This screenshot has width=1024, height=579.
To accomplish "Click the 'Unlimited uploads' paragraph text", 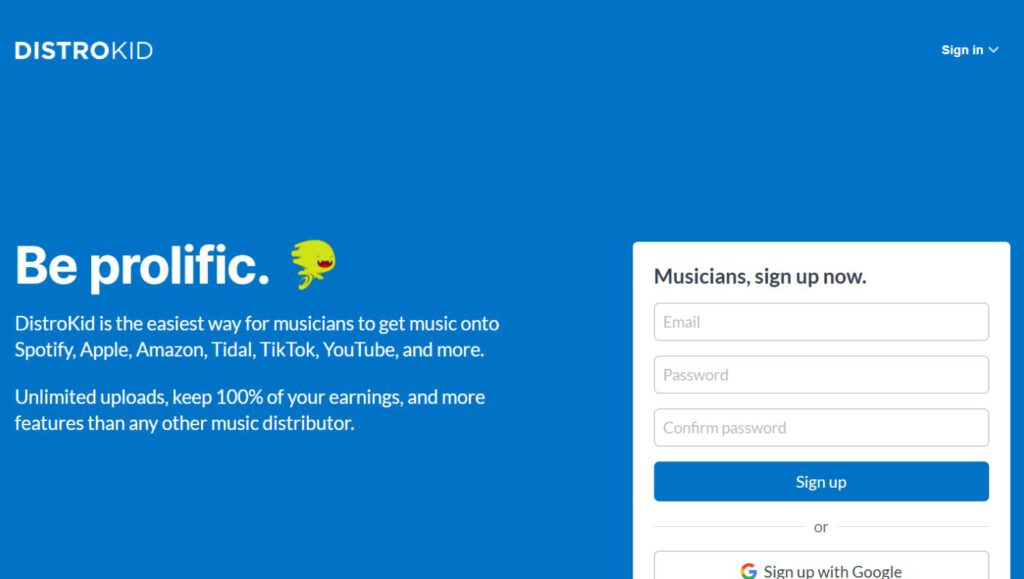I will pyautogui.click(x=249, y=410).
